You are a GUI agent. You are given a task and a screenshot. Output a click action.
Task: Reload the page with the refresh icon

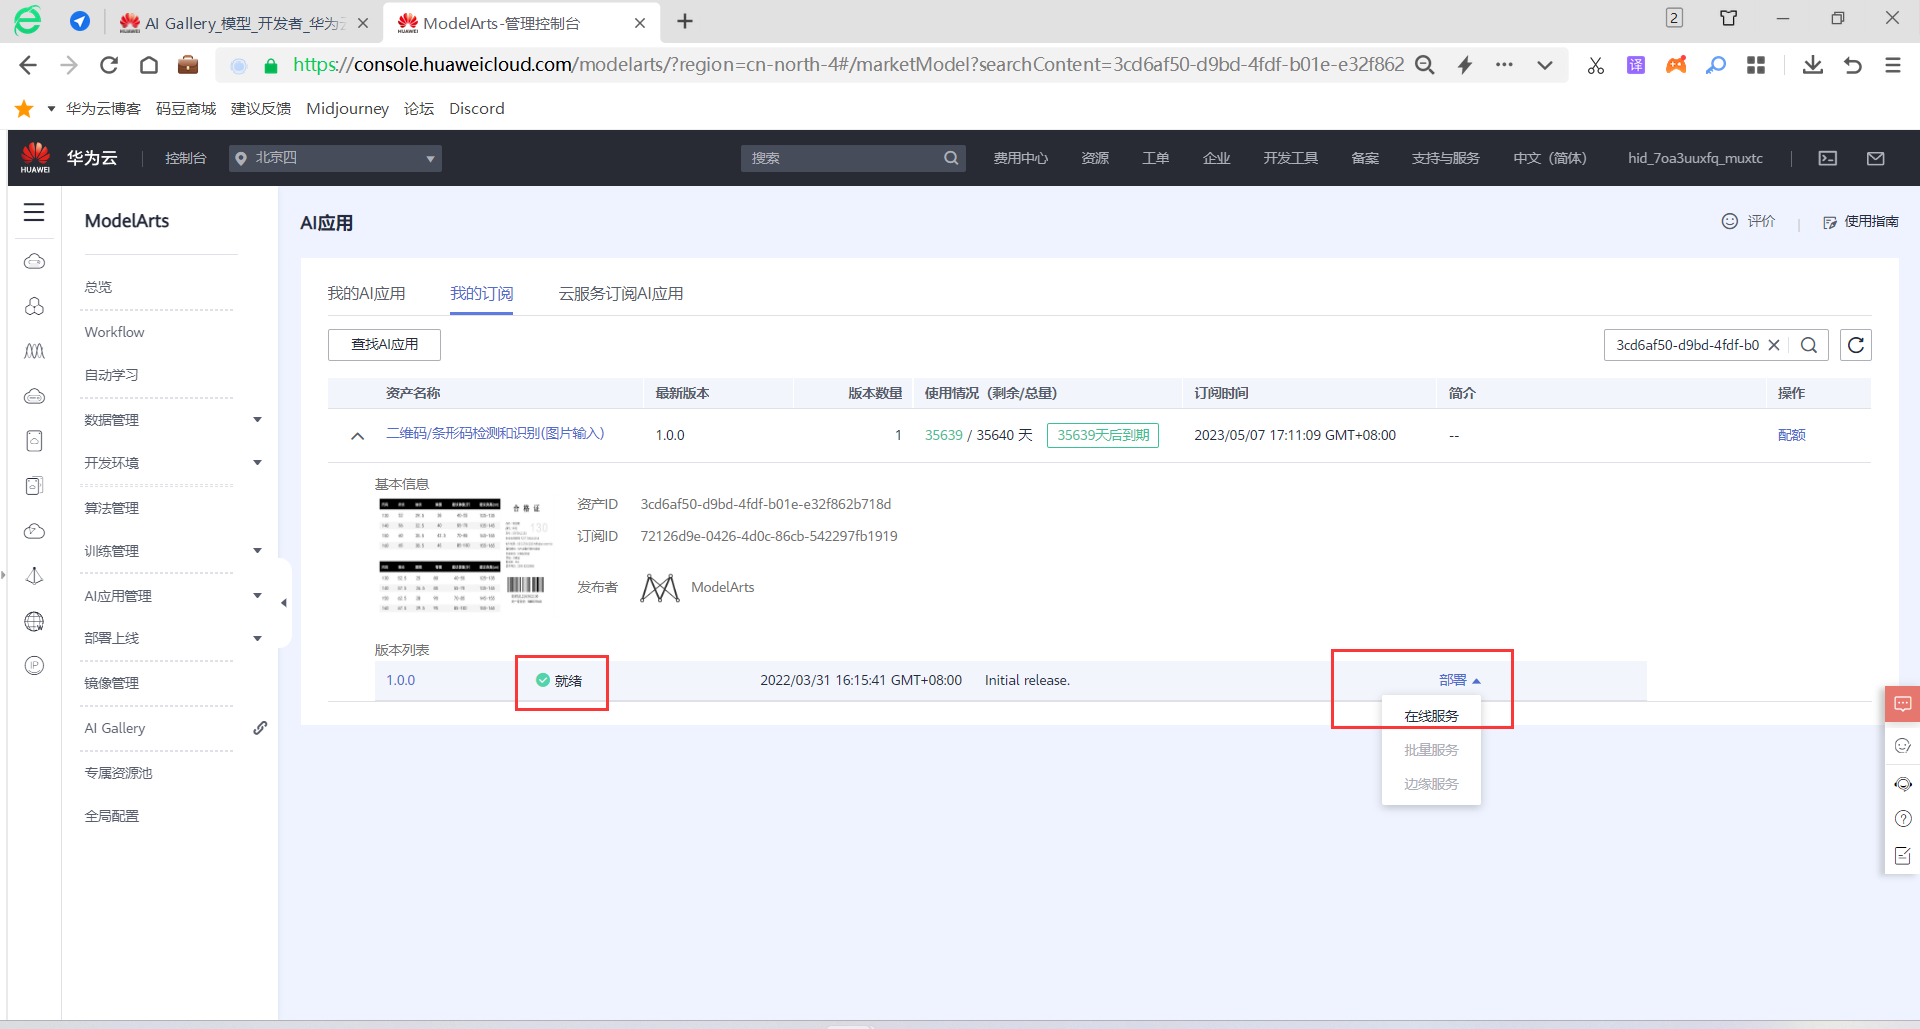pyautogui.click(x=109, y=65)
